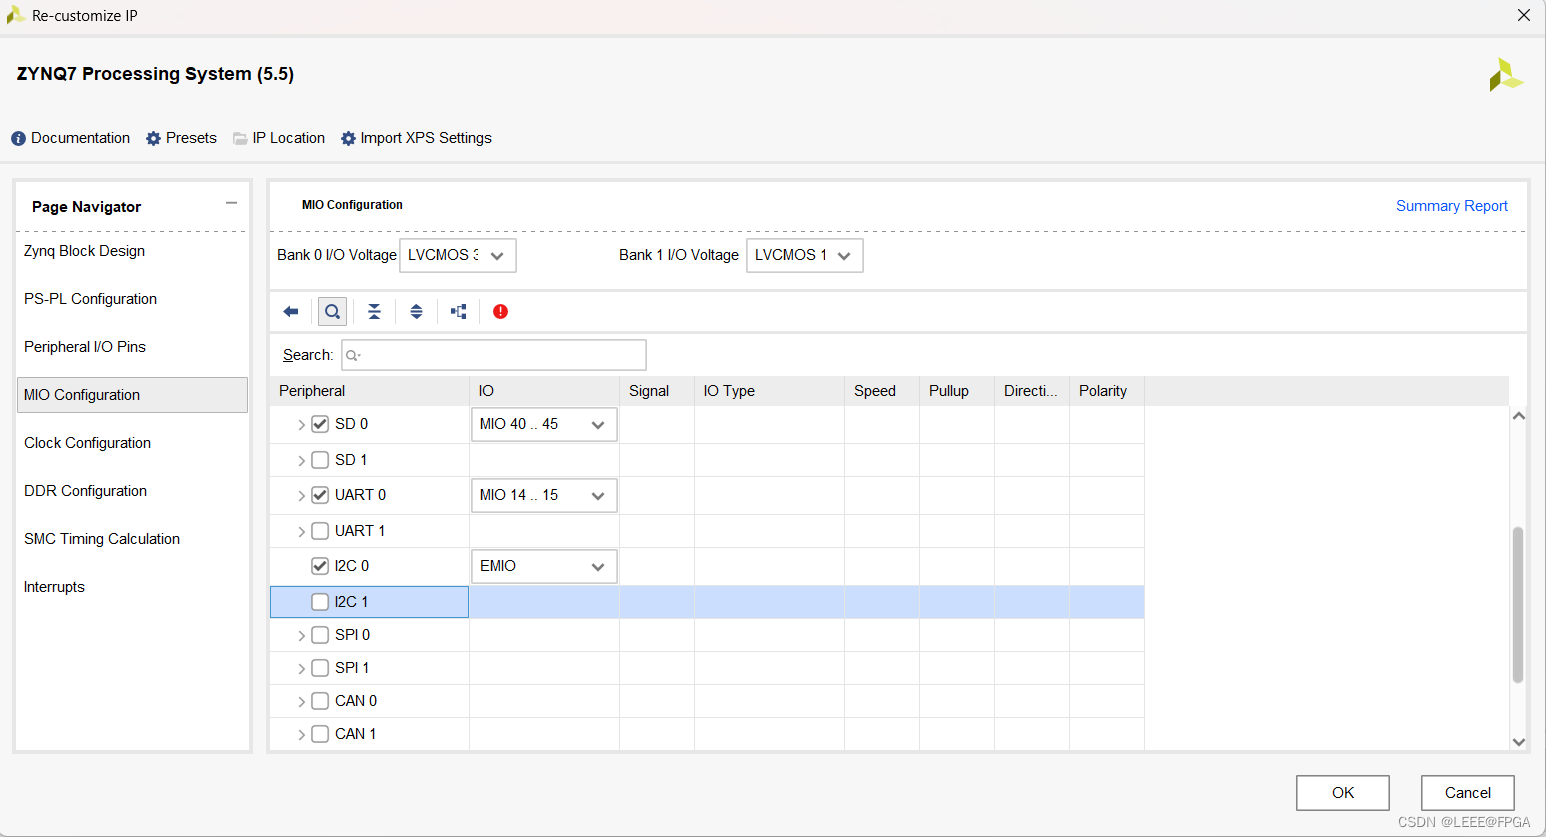Expand the SPI 0 tree row
Image resolution: width=1546 pixels, height=837 pixels.
pyautogui.click(x=301, y=636)
